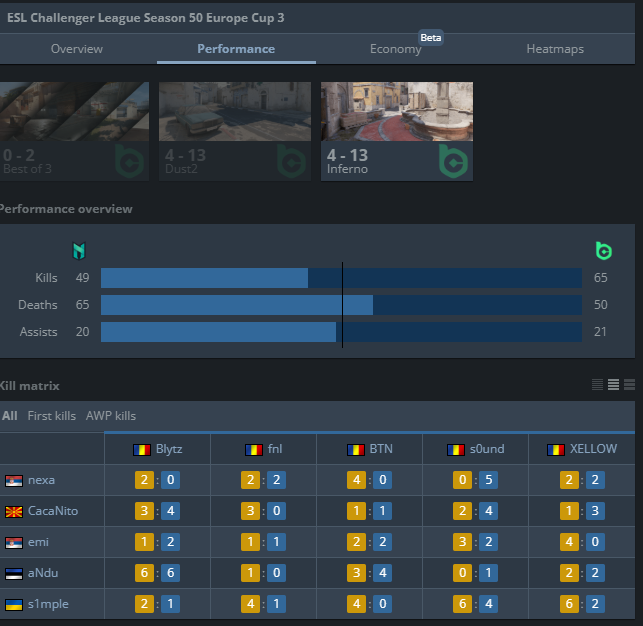This screenshot has width=643, height=626.
Task: Click the Kills comparison bar
Action: click(341, 278)
